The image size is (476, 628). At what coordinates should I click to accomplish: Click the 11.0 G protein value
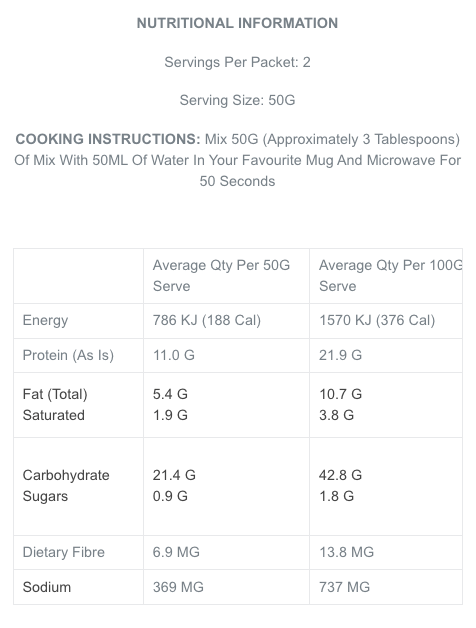click(x=173, y=355)
